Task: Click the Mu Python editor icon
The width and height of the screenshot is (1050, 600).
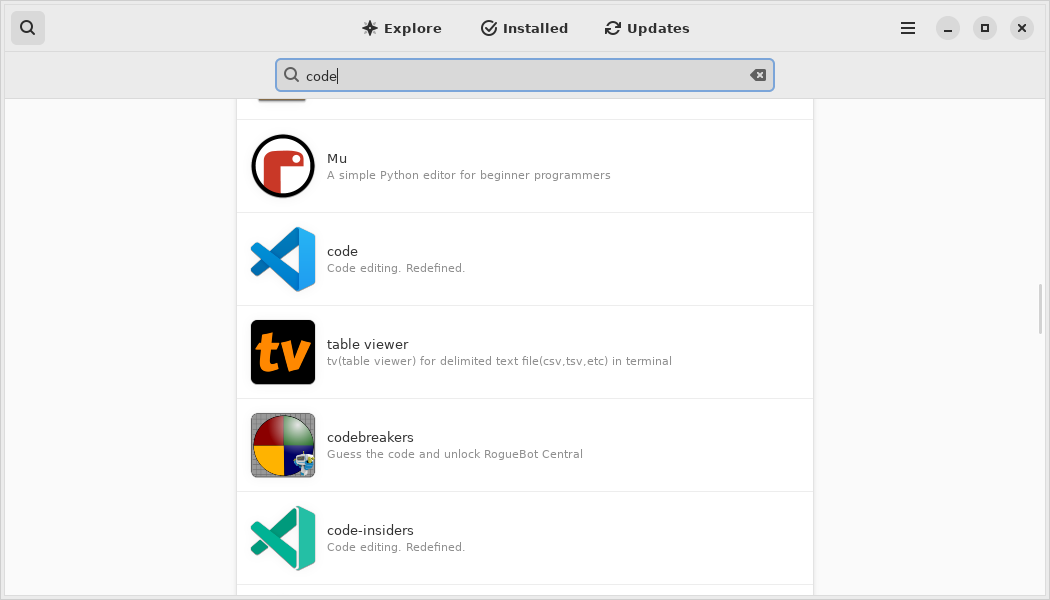Action: pyautogui.click(x=283, y=166)
